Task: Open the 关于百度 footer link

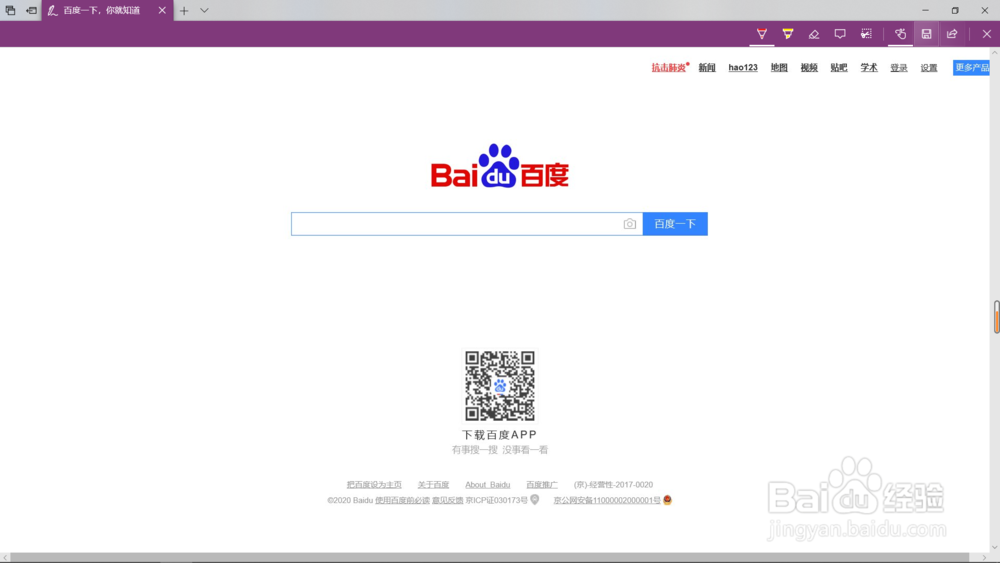Action: point(433,485)
